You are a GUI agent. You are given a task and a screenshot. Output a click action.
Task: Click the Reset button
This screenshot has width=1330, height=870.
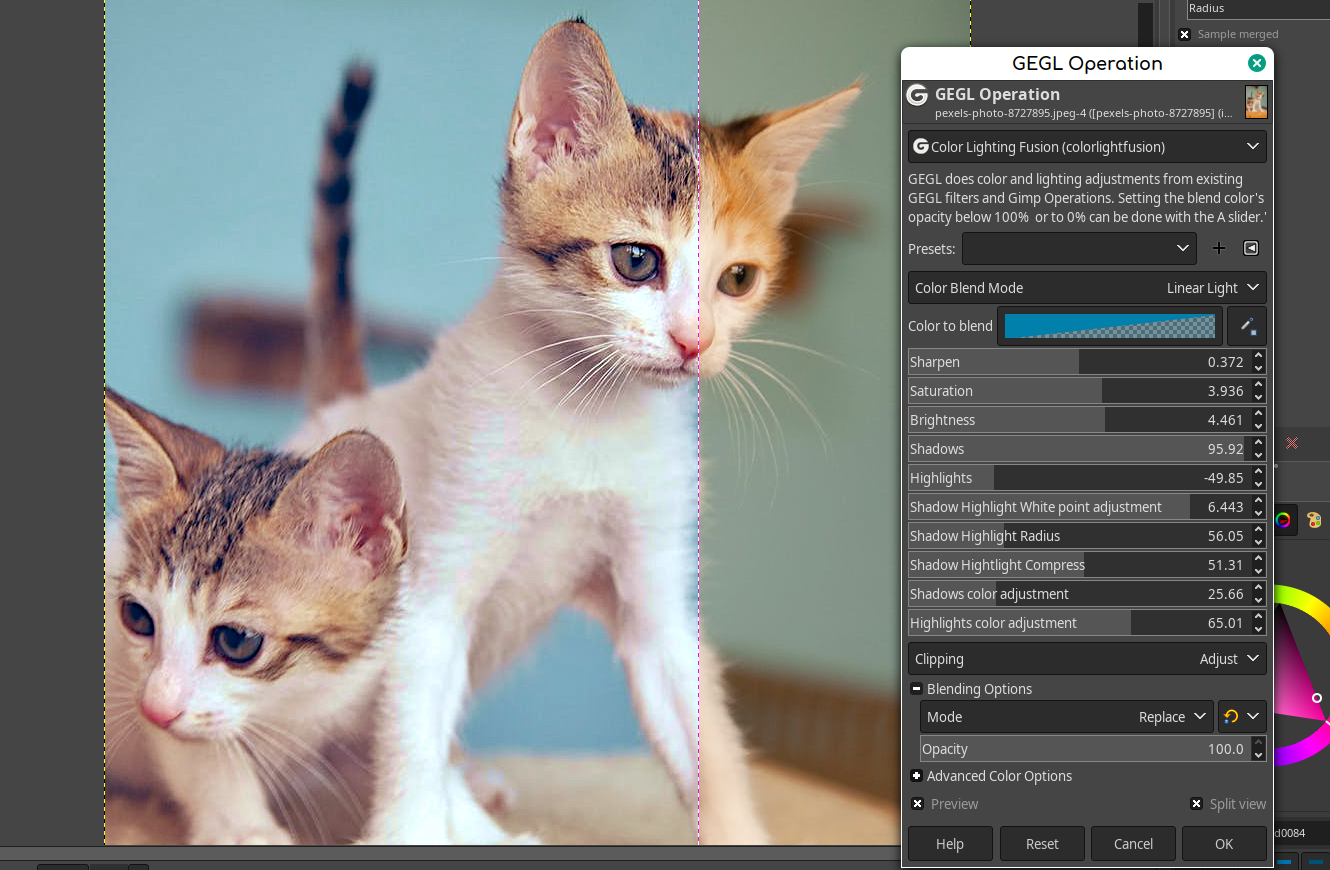pyautogui.click(x=1042, y=844)
